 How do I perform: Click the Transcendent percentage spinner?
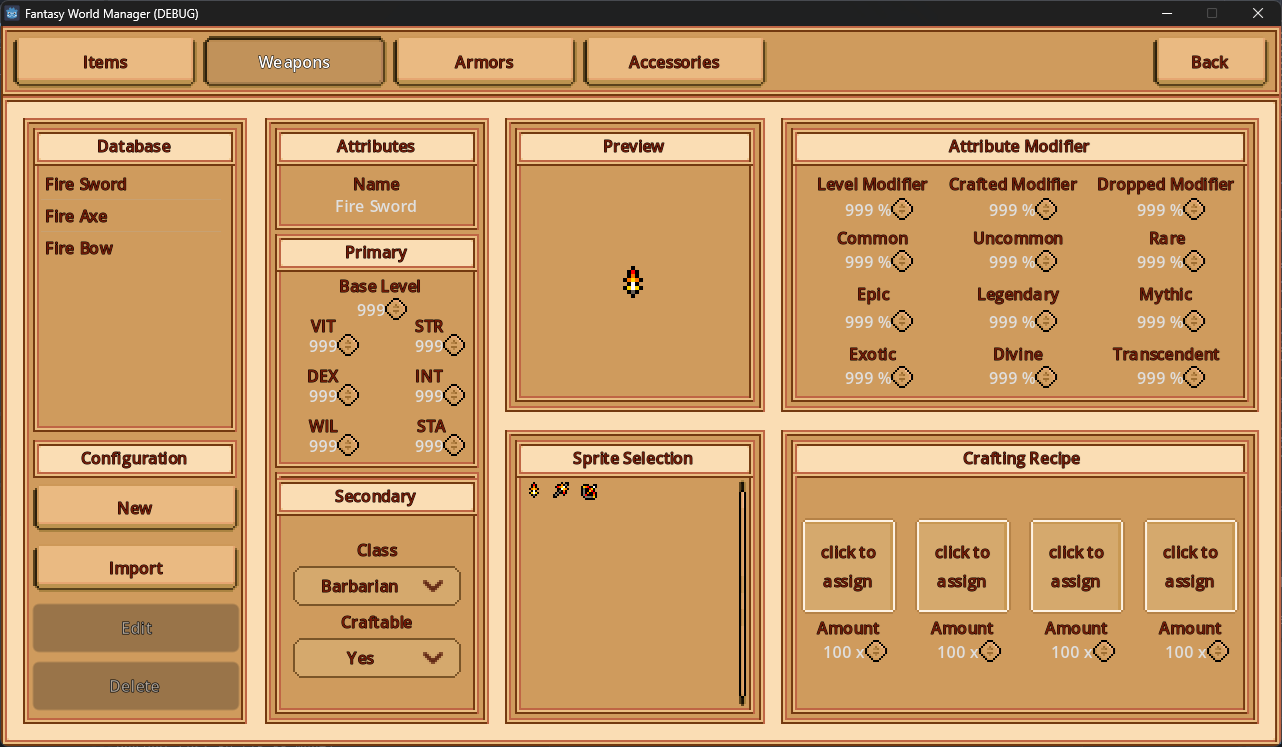[x=1194, y=377]
